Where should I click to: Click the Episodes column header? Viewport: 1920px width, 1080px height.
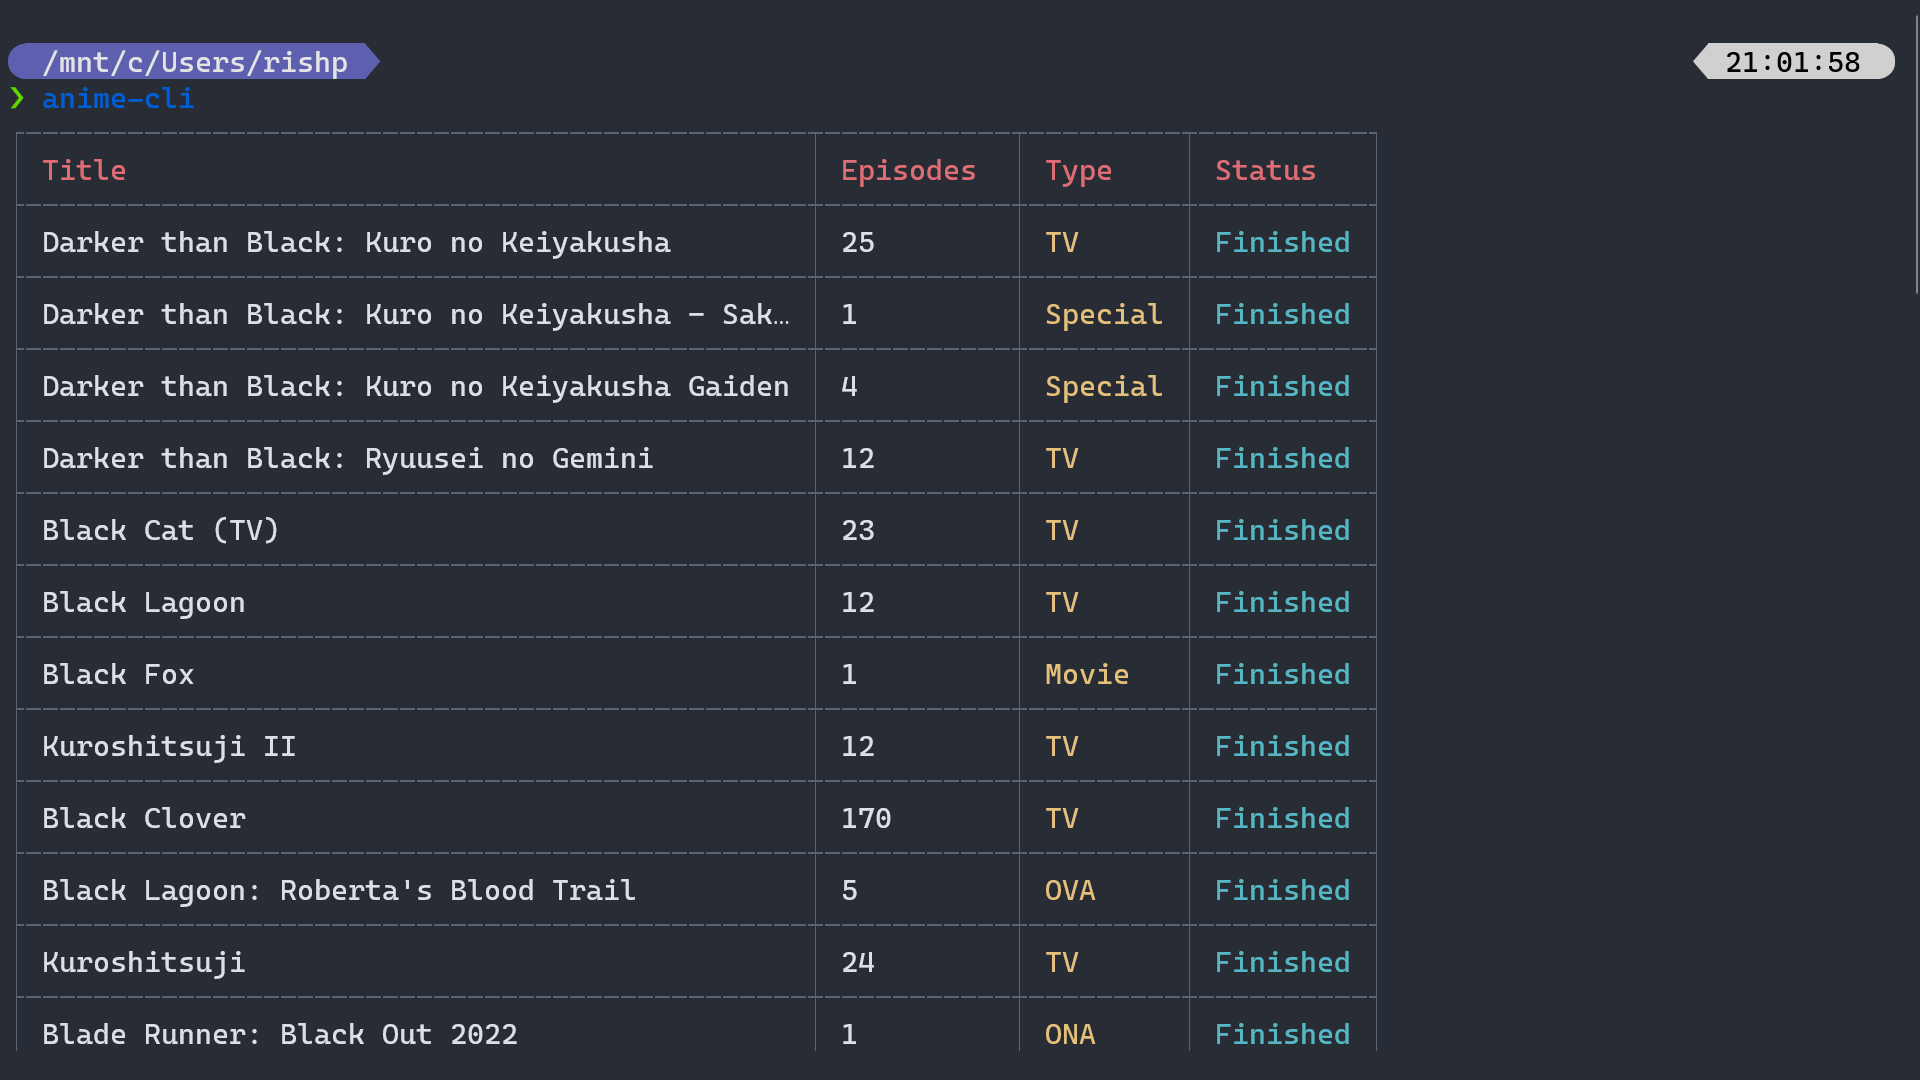pos(908,170)
